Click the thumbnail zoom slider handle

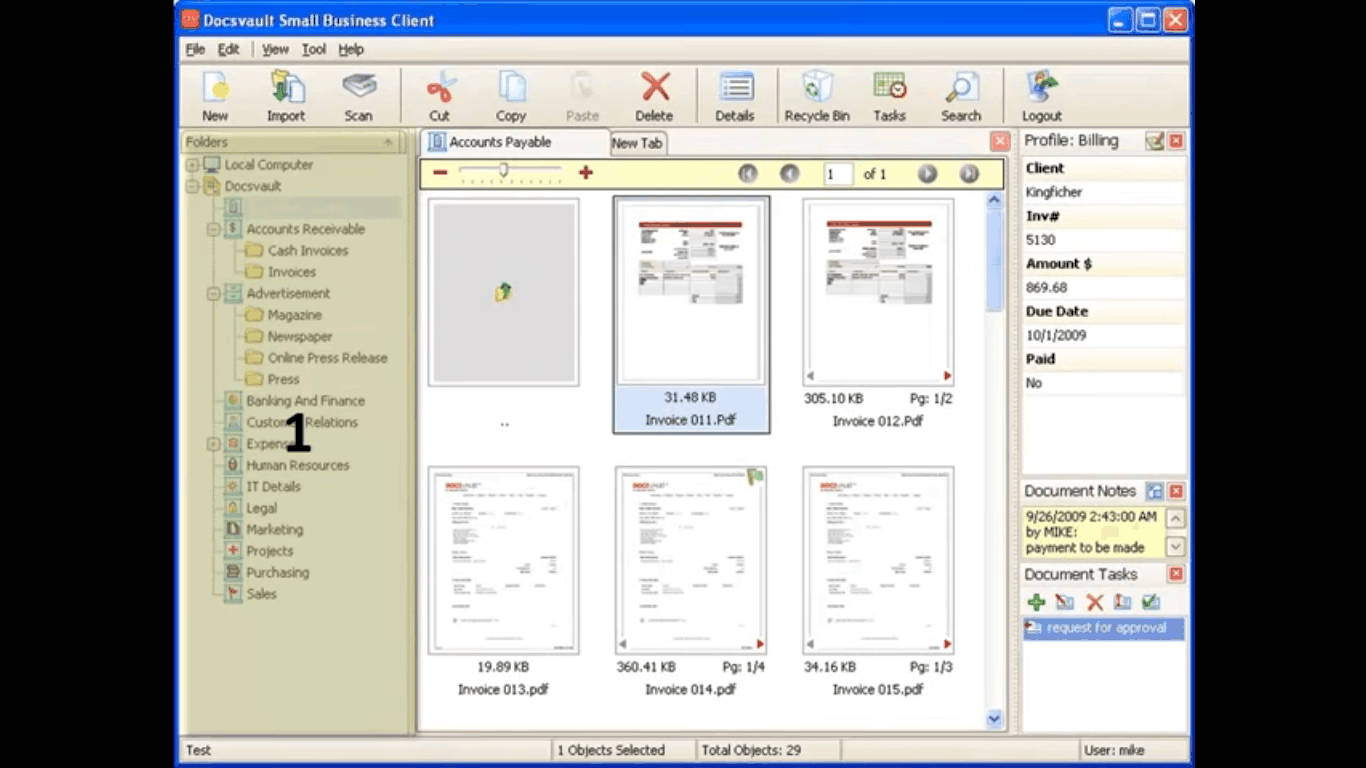503,171
